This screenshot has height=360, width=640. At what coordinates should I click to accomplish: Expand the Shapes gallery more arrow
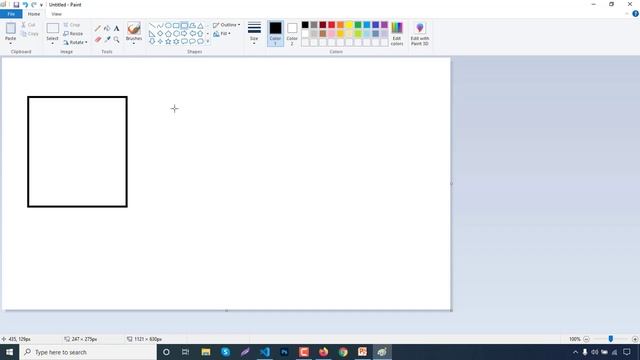(x=208, y=41)
